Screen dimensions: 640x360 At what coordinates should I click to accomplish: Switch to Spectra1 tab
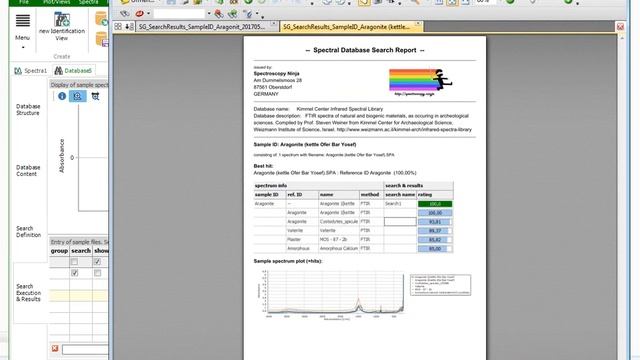pos(31,71)
